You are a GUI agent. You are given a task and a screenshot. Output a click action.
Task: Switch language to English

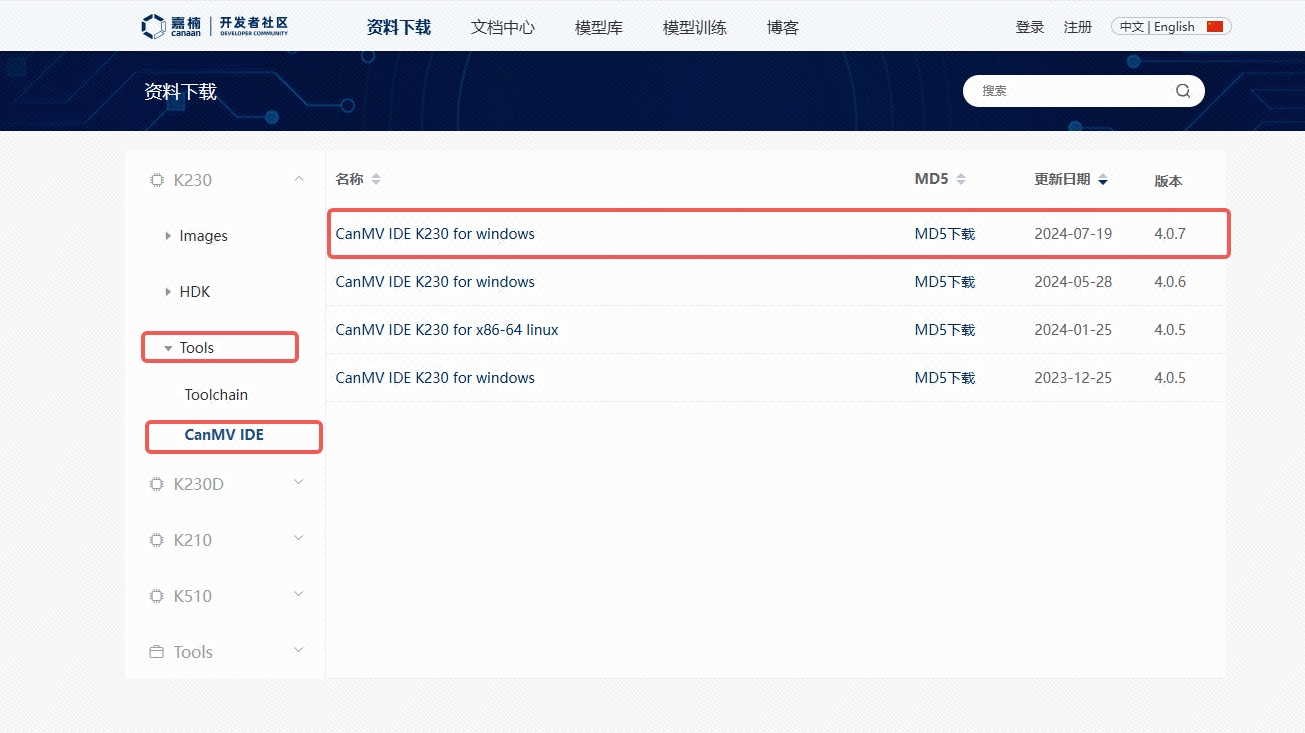click(1174, 27)
